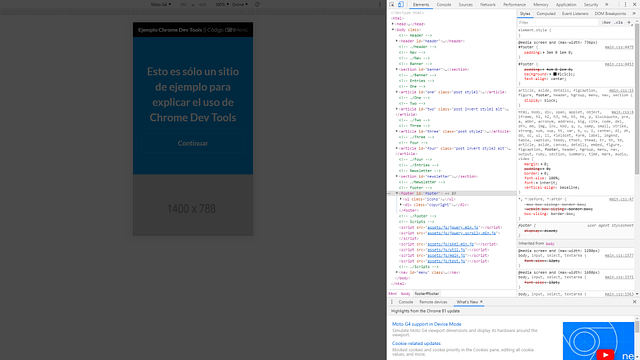Open the drawer menu three-dots icon
This screenshot has width=640, height=360.
click(x=392, y=302)
